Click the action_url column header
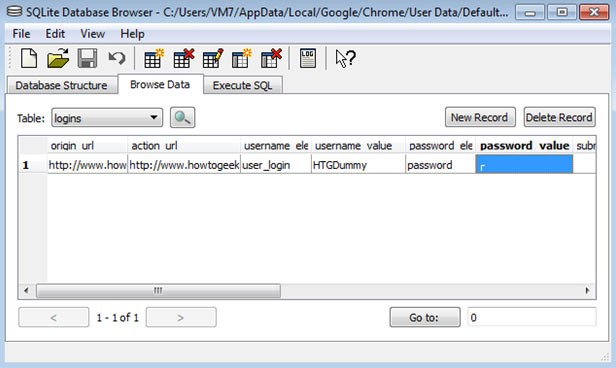The image size is (616, 368). [184, 146]
